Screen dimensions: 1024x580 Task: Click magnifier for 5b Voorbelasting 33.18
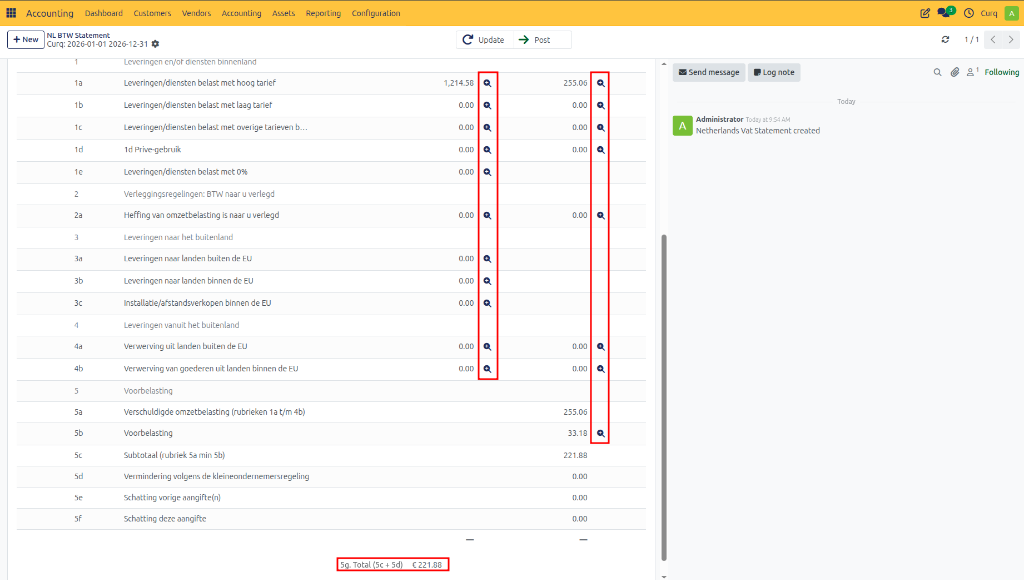[x=601, y=433]
